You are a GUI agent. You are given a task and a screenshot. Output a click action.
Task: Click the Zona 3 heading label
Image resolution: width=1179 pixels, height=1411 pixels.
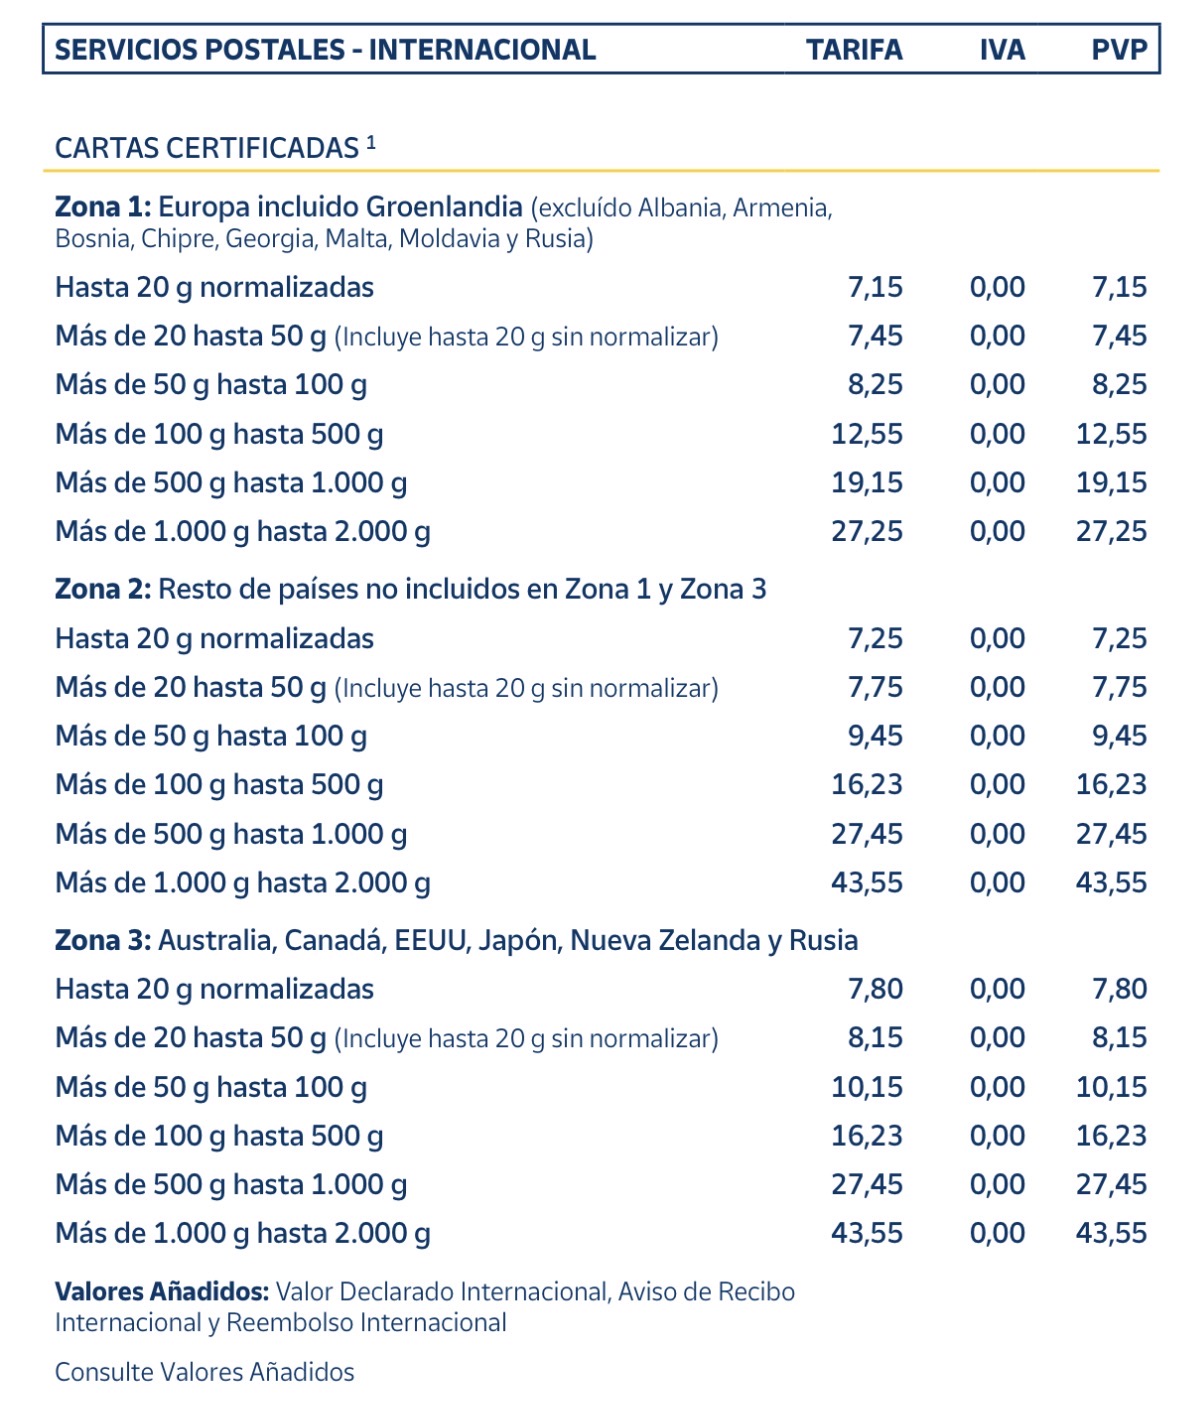[103, 940]
